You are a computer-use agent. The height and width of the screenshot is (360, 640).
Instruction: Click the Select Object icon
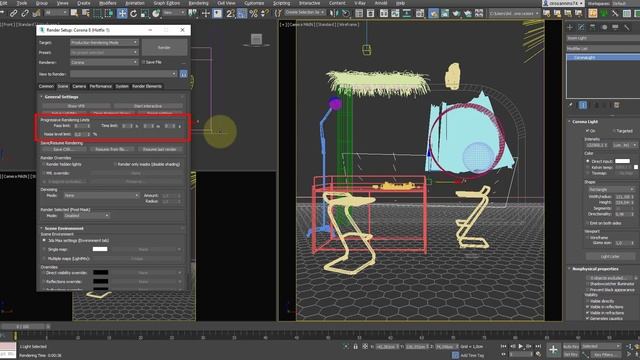pos(74,13)
